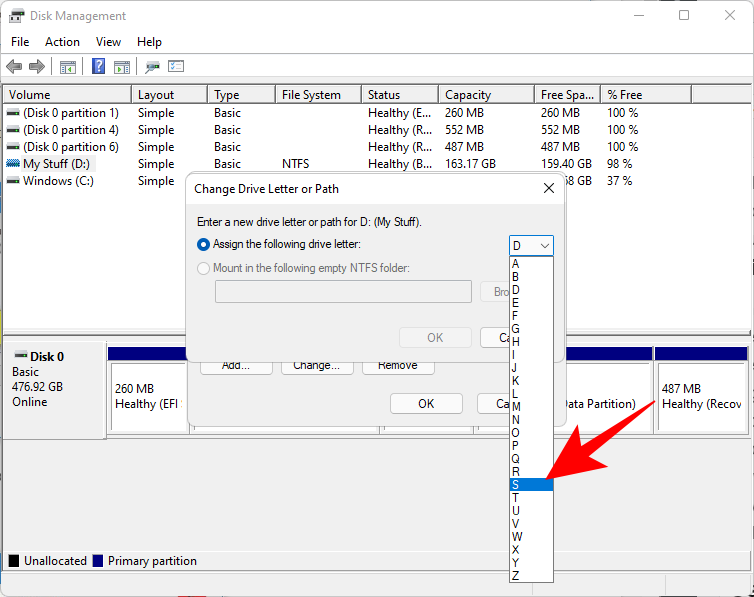Click the Change... button

coord(316,366)
